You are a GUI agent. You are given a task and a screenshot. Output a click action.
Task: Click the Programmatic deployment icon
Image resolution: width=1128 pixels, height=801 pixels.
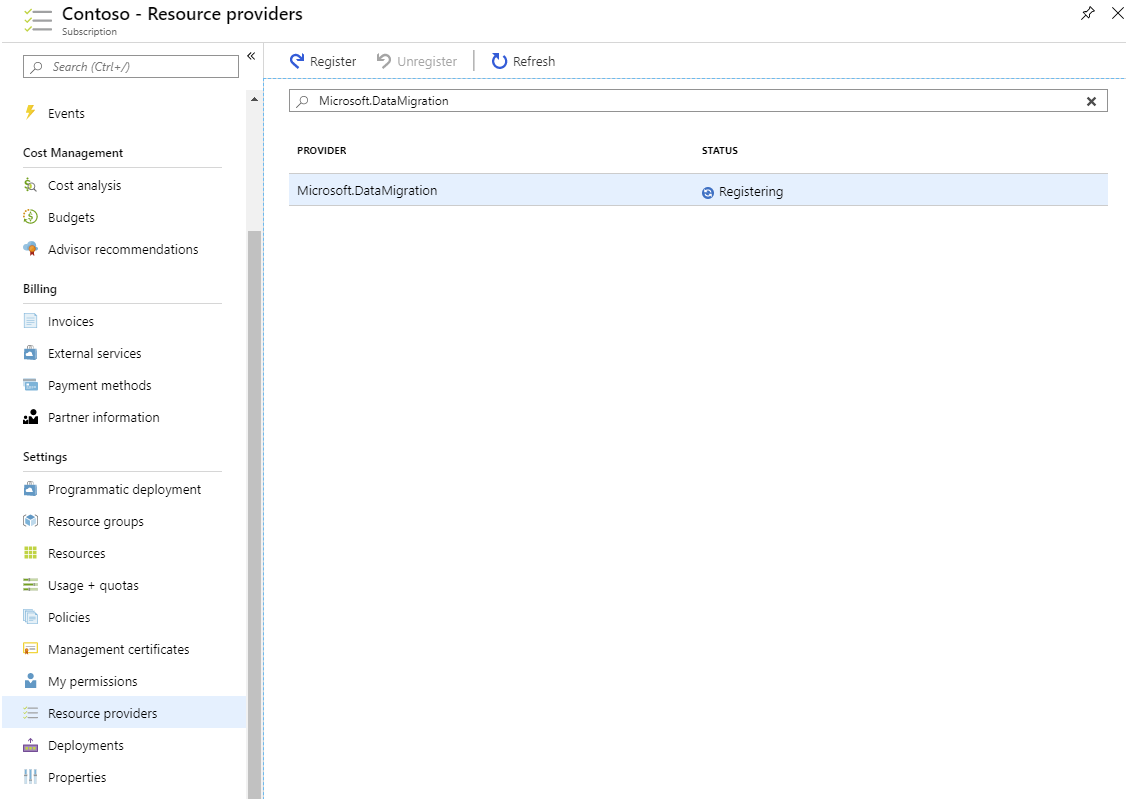click(30, 489)
